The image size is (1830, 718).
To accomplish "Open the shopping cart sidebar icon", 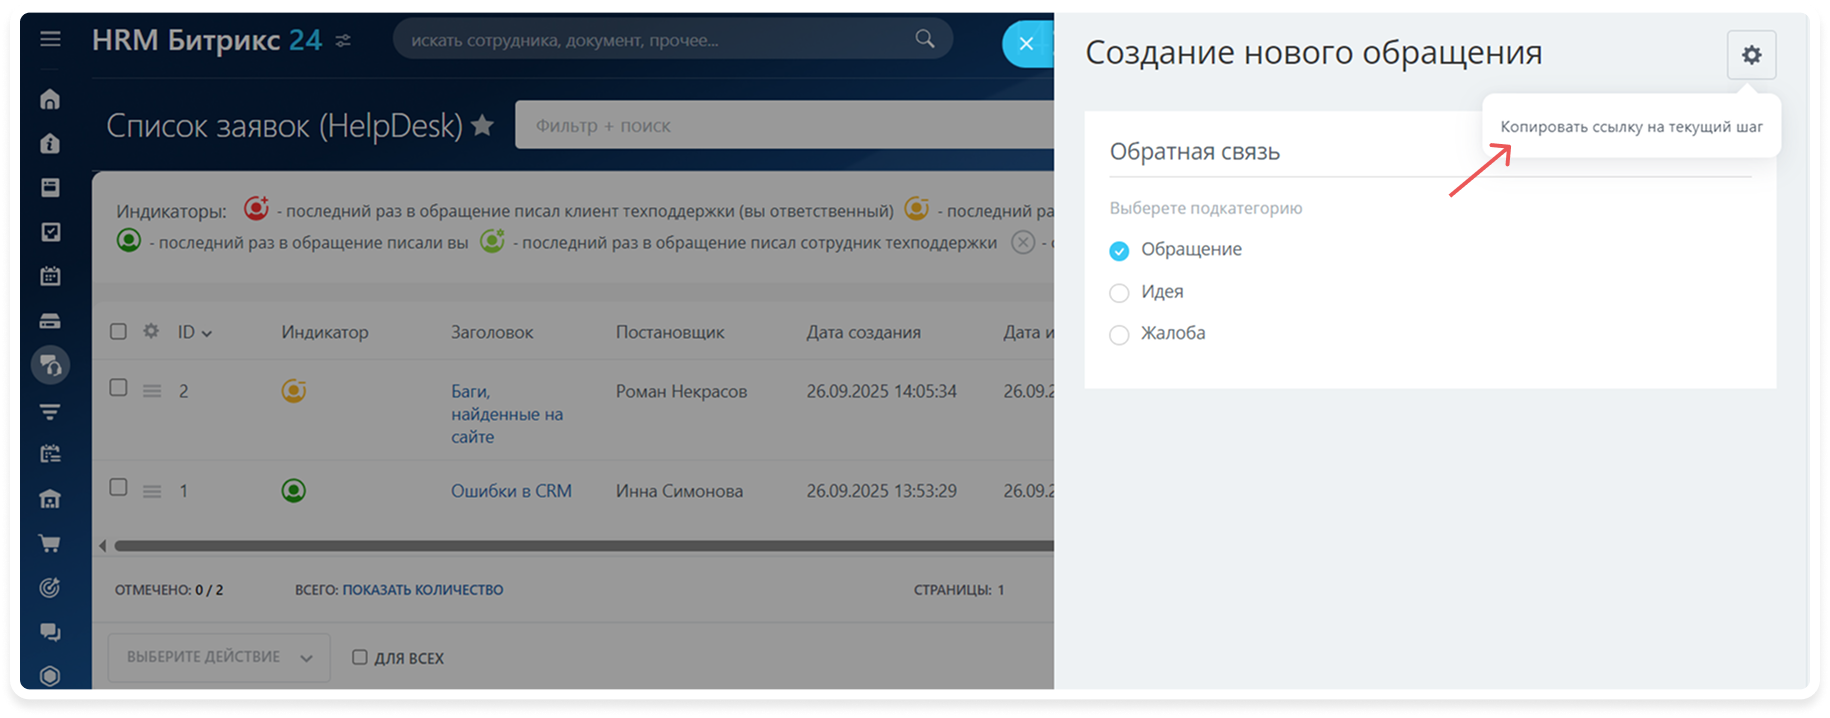I will (x=50, y=543).
